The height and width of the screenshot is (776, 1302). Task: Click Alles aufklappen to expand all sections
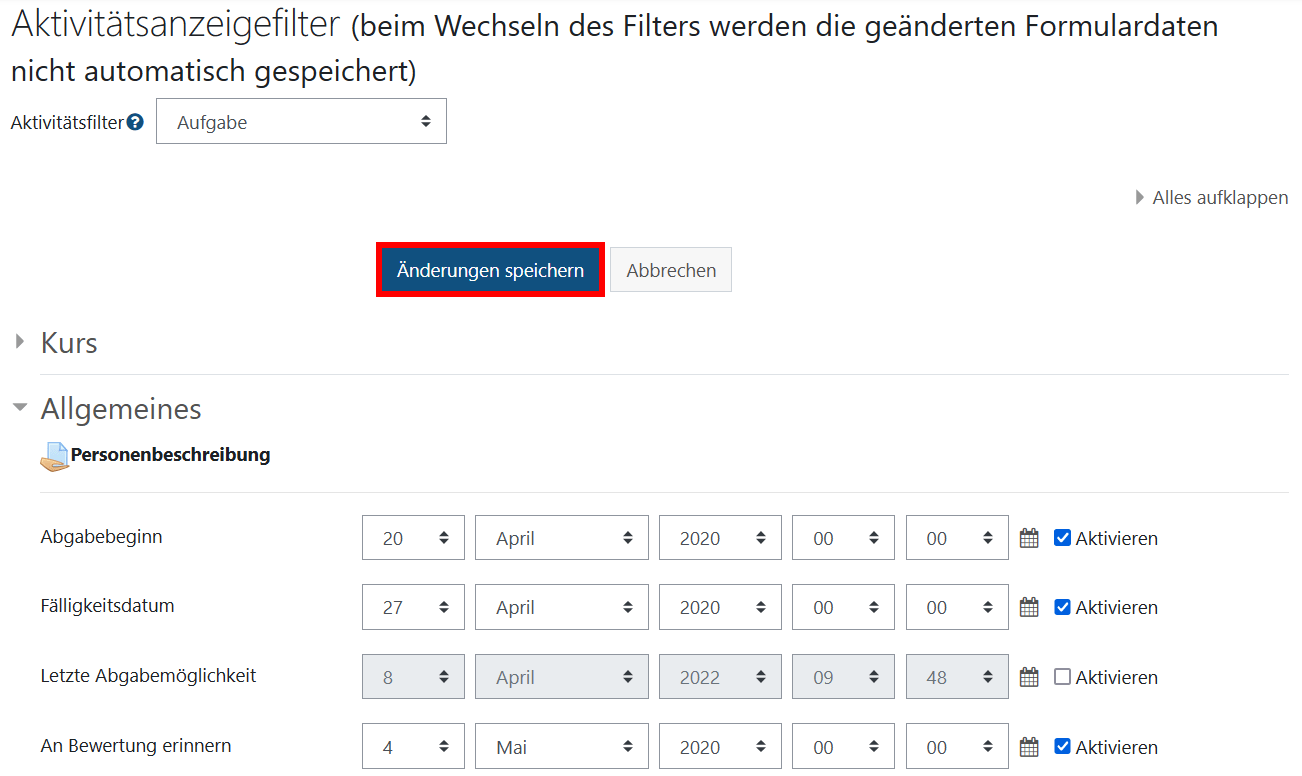click(x=1221, y=197)
